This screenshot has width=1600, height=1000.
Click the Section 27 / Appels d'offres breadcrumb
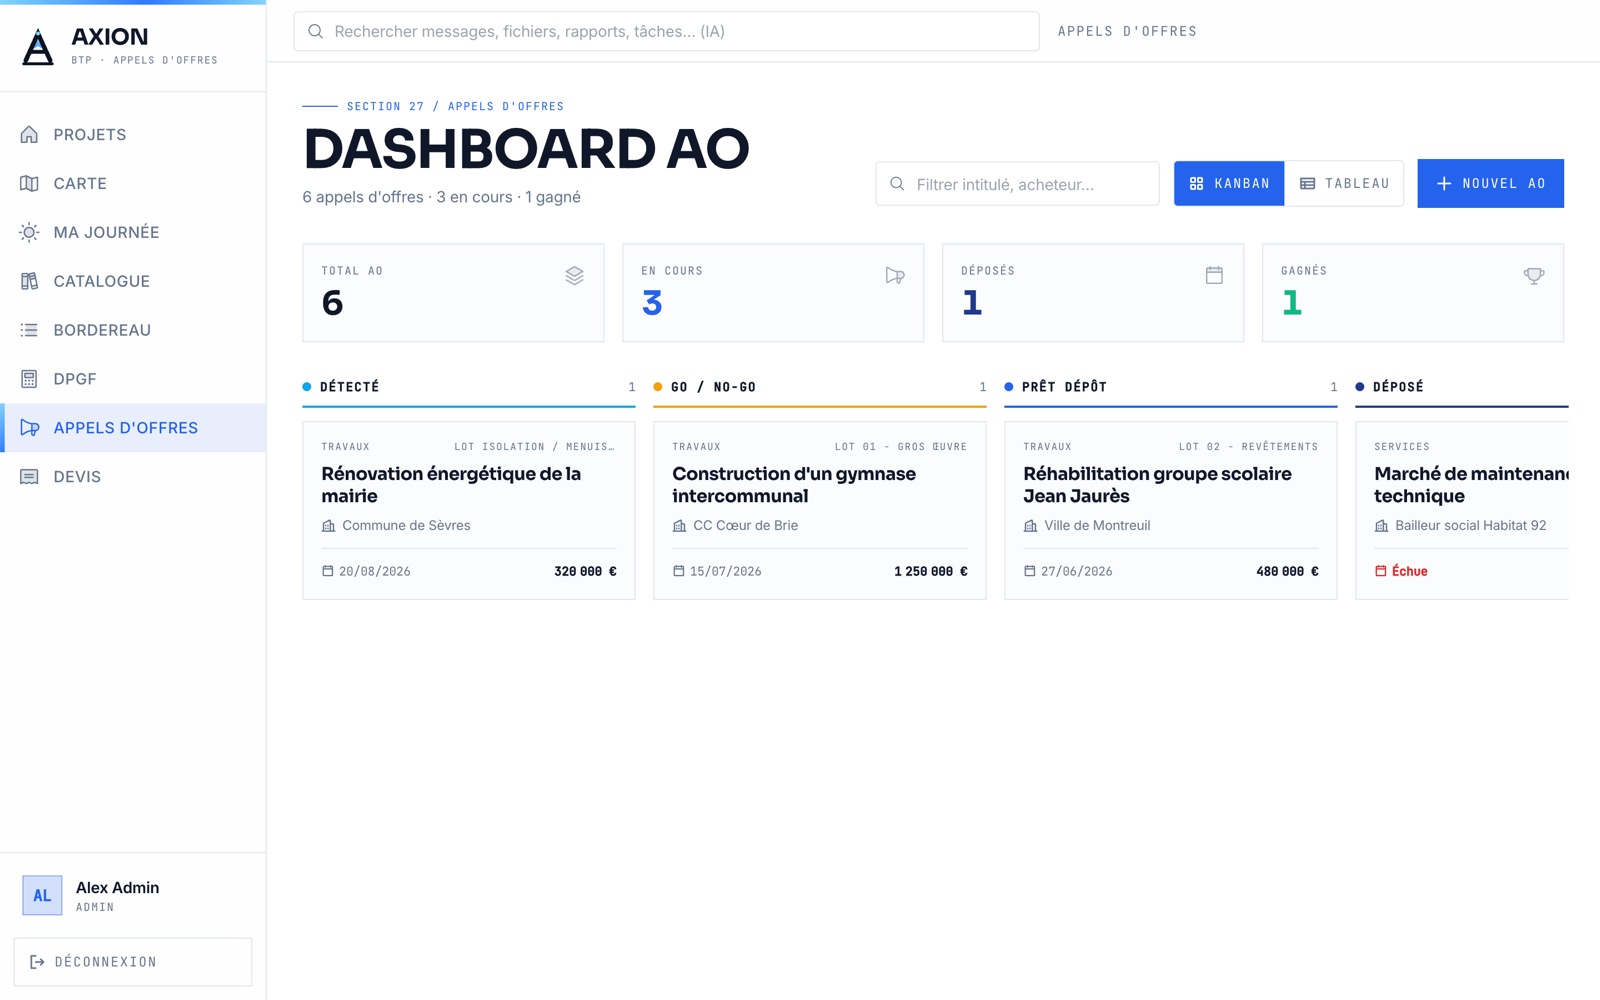(x=455, y=106)
